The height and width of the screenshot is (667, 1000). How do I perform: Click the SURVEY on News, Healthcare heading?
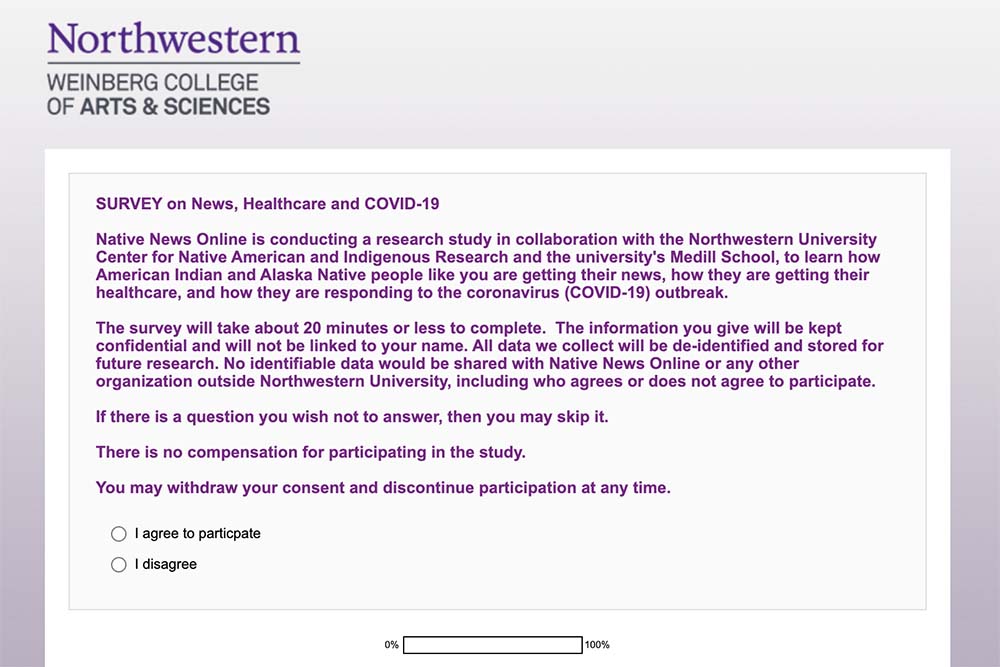[267, 204]
